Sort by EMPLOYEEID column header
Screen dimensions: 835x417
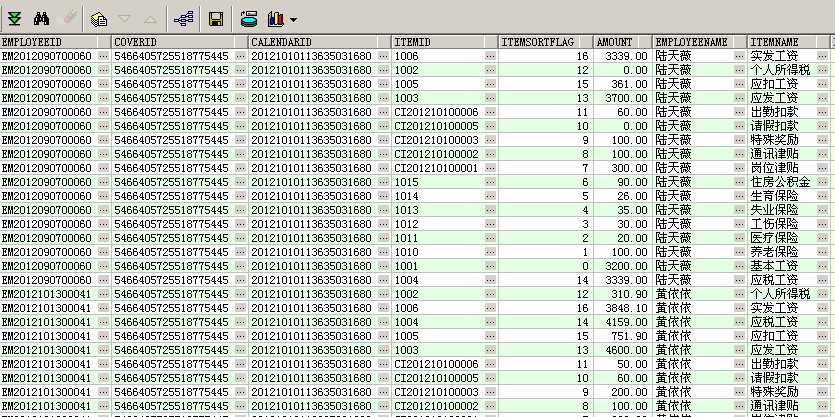click(55, 42)
